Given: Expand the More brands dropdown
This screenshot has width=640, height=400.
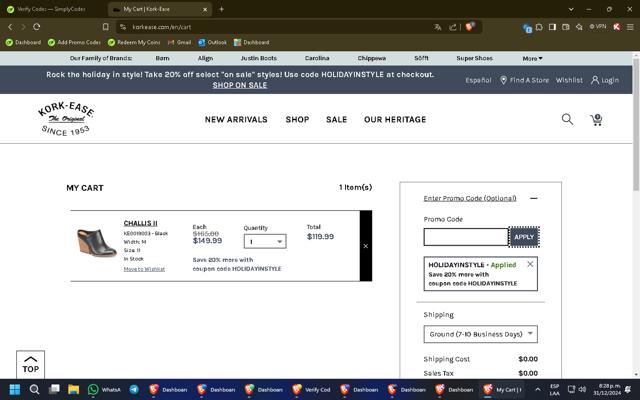Looking at the screenshot, I should click(x=532, y=58).
